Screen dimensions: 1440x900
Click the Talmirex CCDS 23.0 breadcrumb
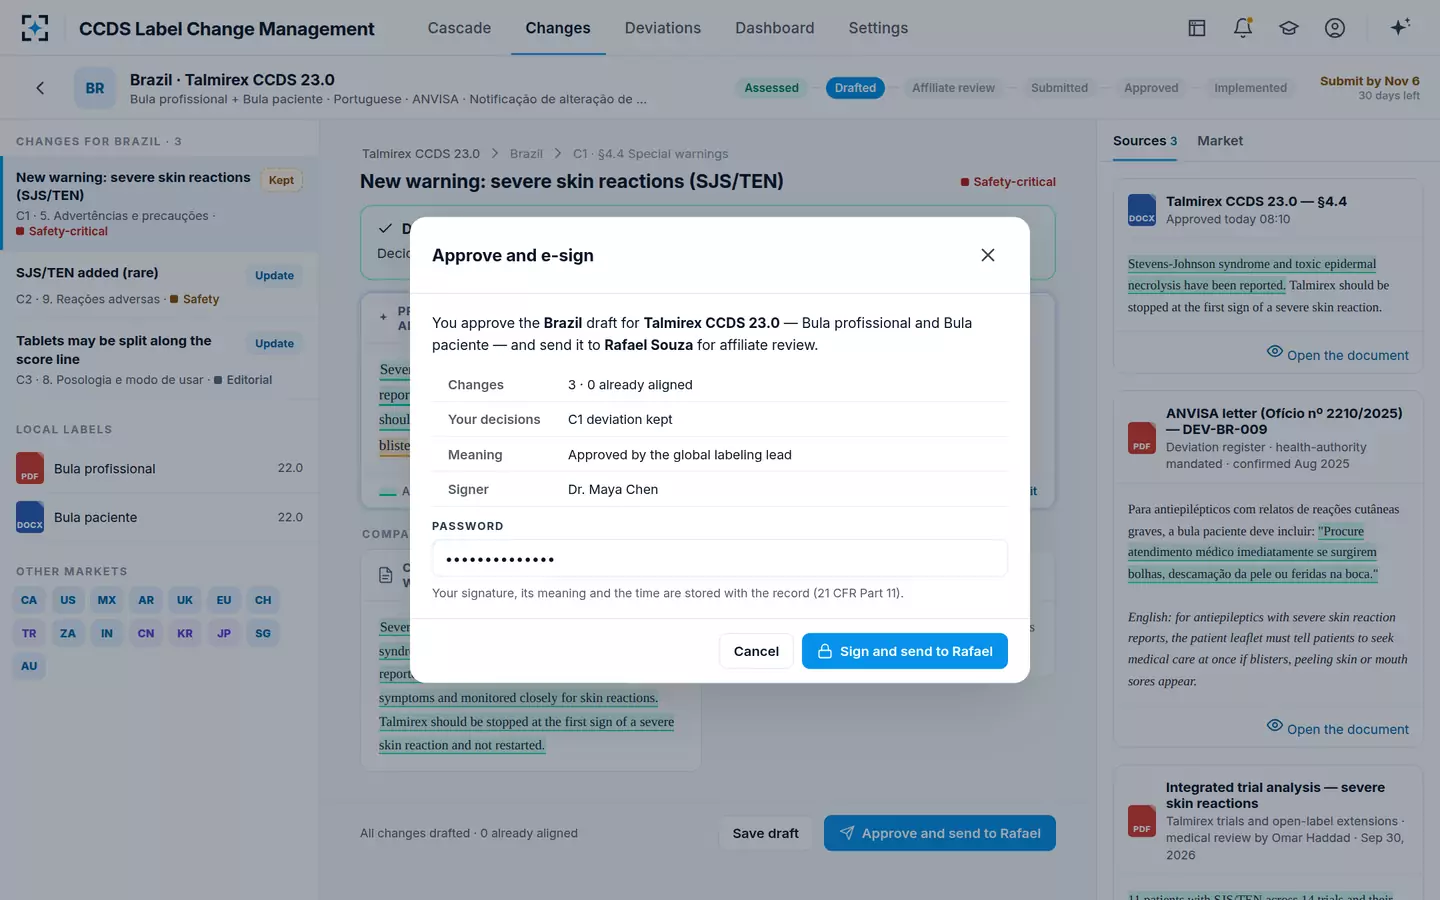click(x=421, y=154)
